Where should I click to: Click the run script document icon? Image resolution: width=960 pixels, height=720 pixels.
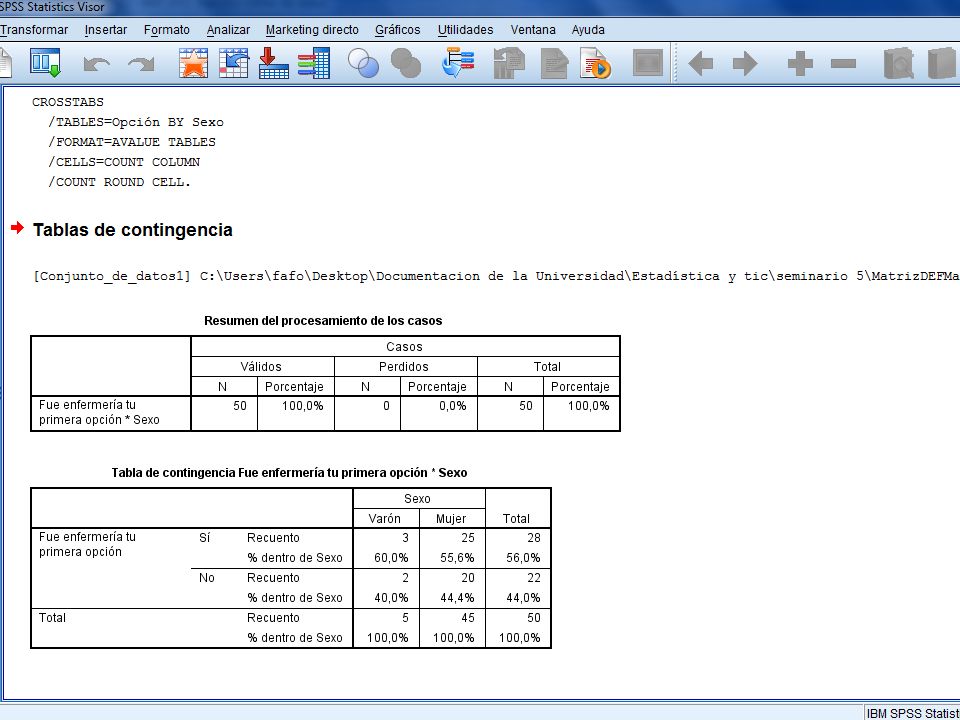coord(595,63)
